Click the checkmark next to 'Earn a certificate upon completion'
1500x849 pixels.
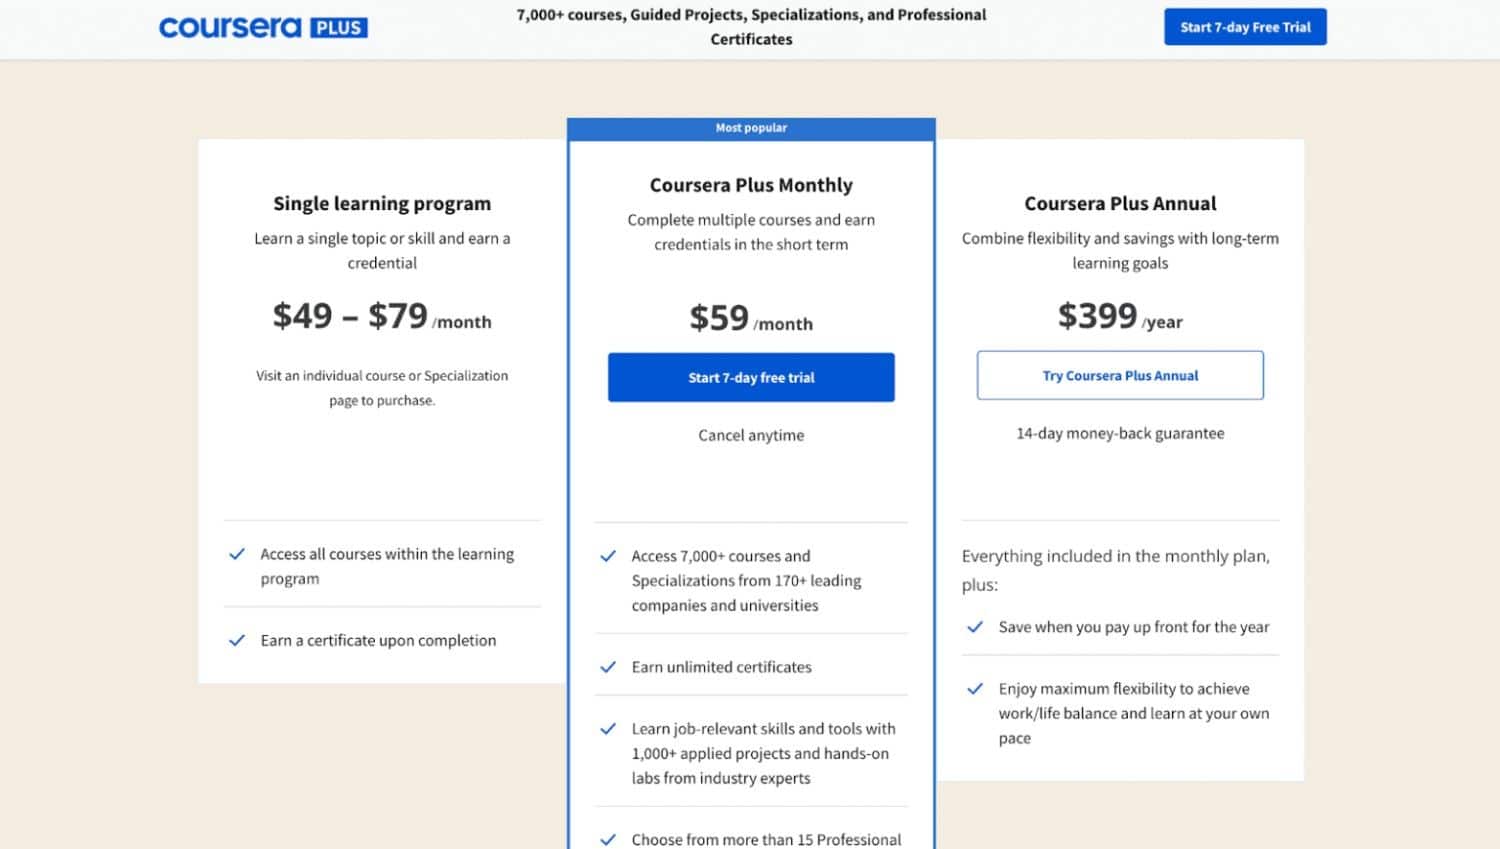(x=237, y=640)
